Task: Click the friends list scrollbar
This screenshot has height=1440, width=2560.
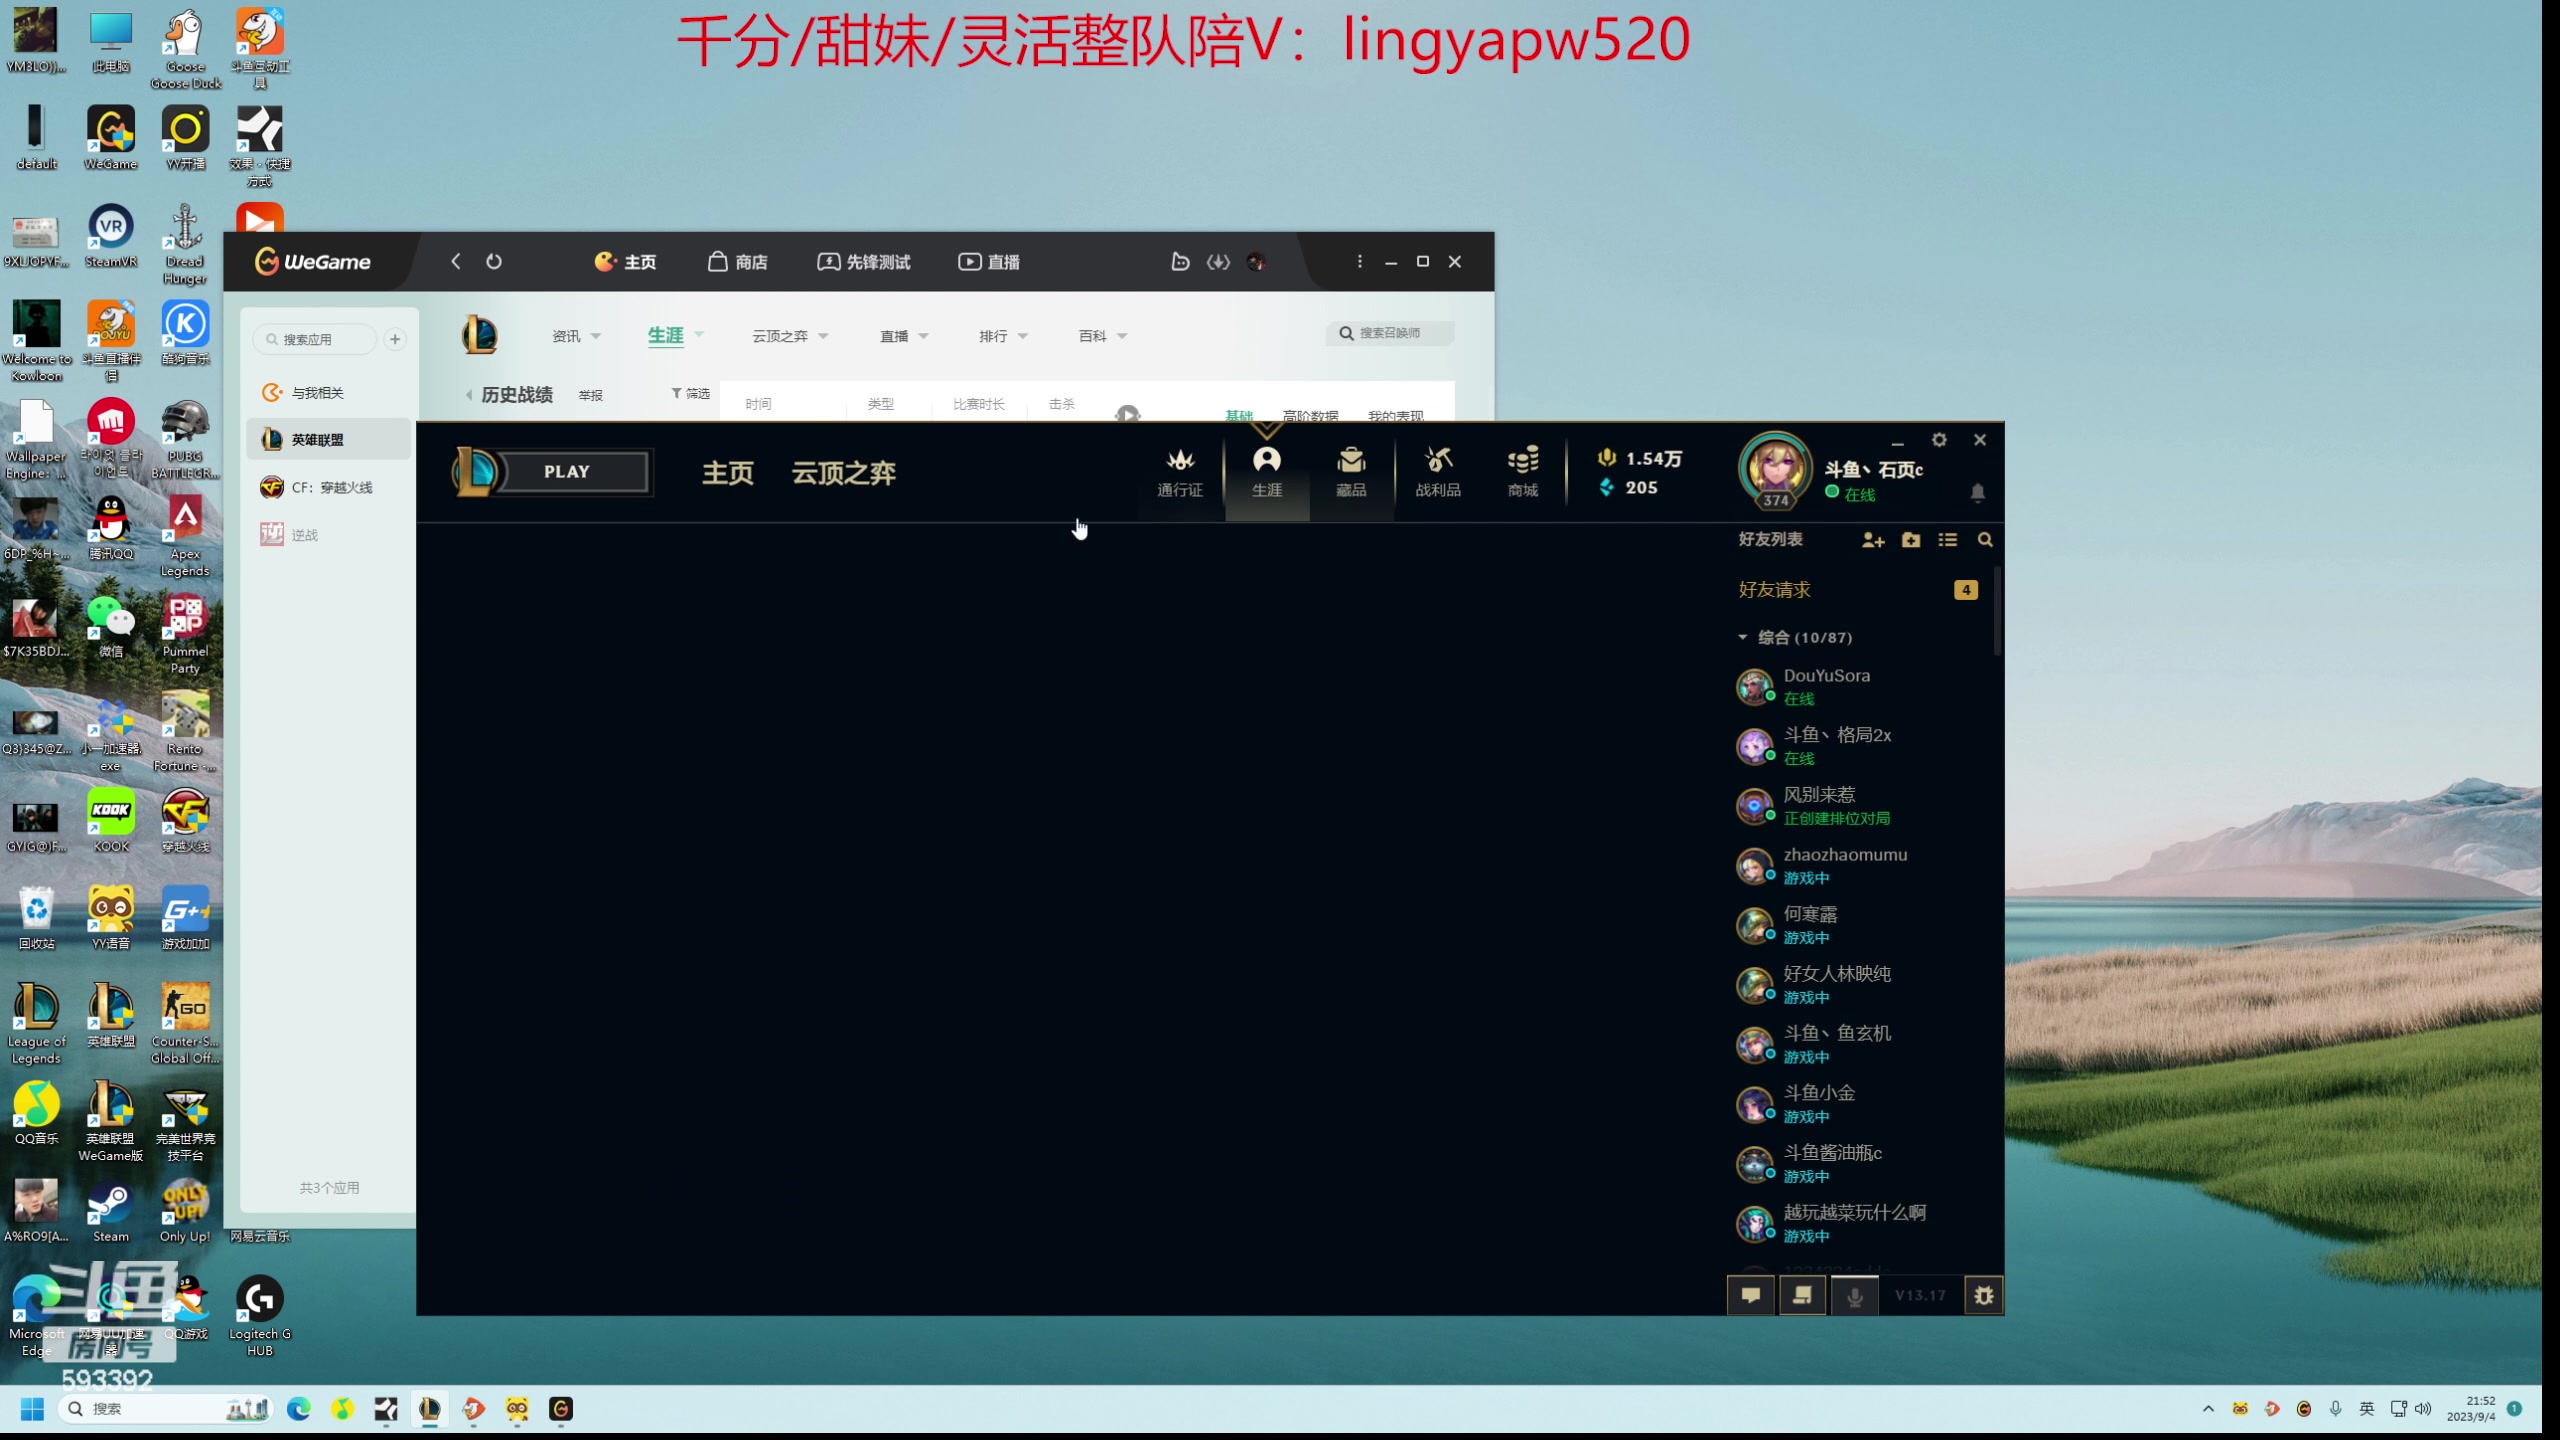Action: (x=1997, y=610)
